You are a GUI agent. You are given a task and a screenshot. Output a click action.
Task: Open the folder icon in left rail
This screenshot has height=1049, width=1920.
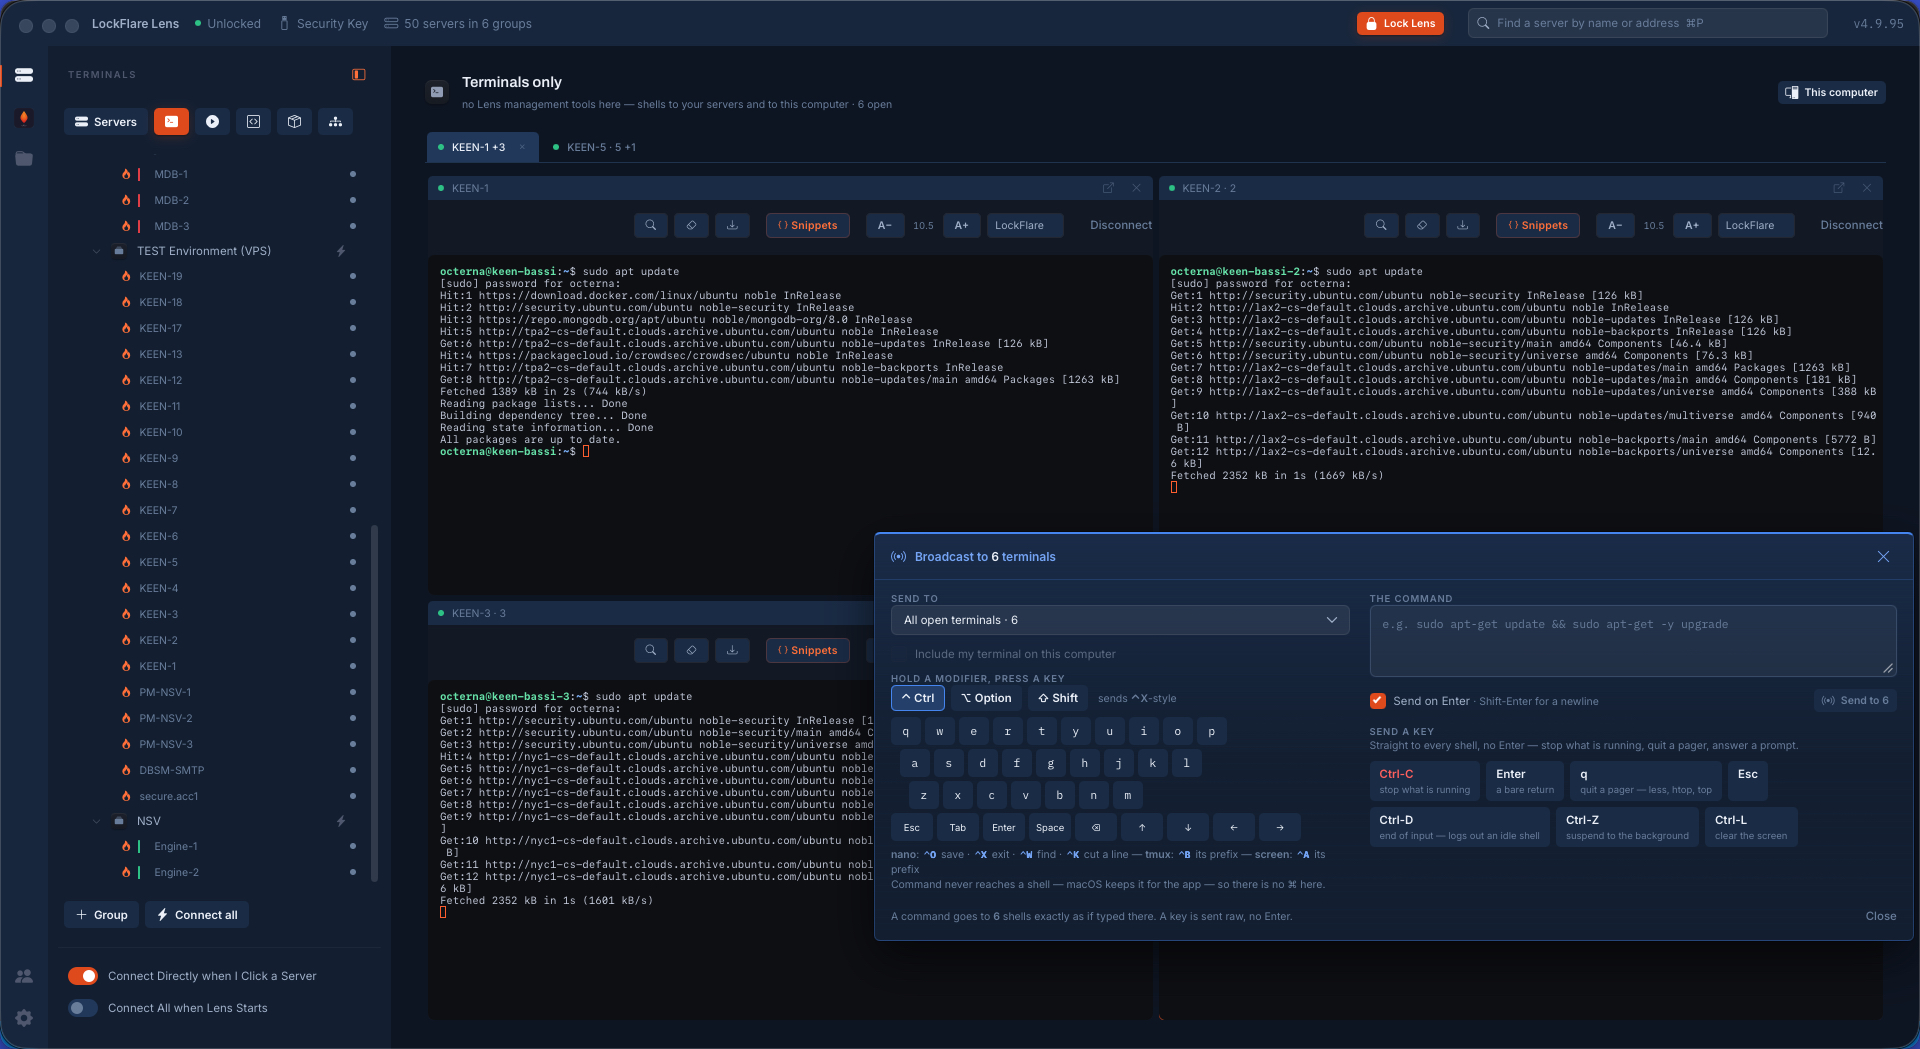point(24,159)
